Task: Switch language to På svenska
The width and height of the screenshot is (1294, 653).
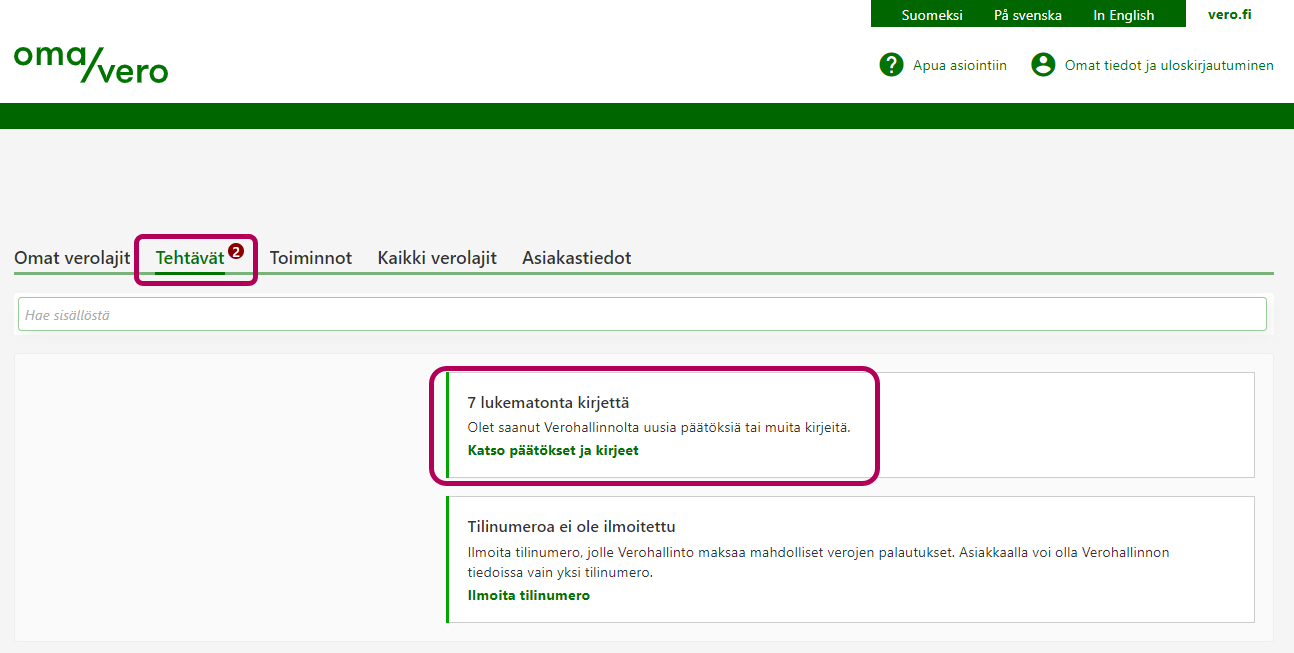Action: (1030, 14)
